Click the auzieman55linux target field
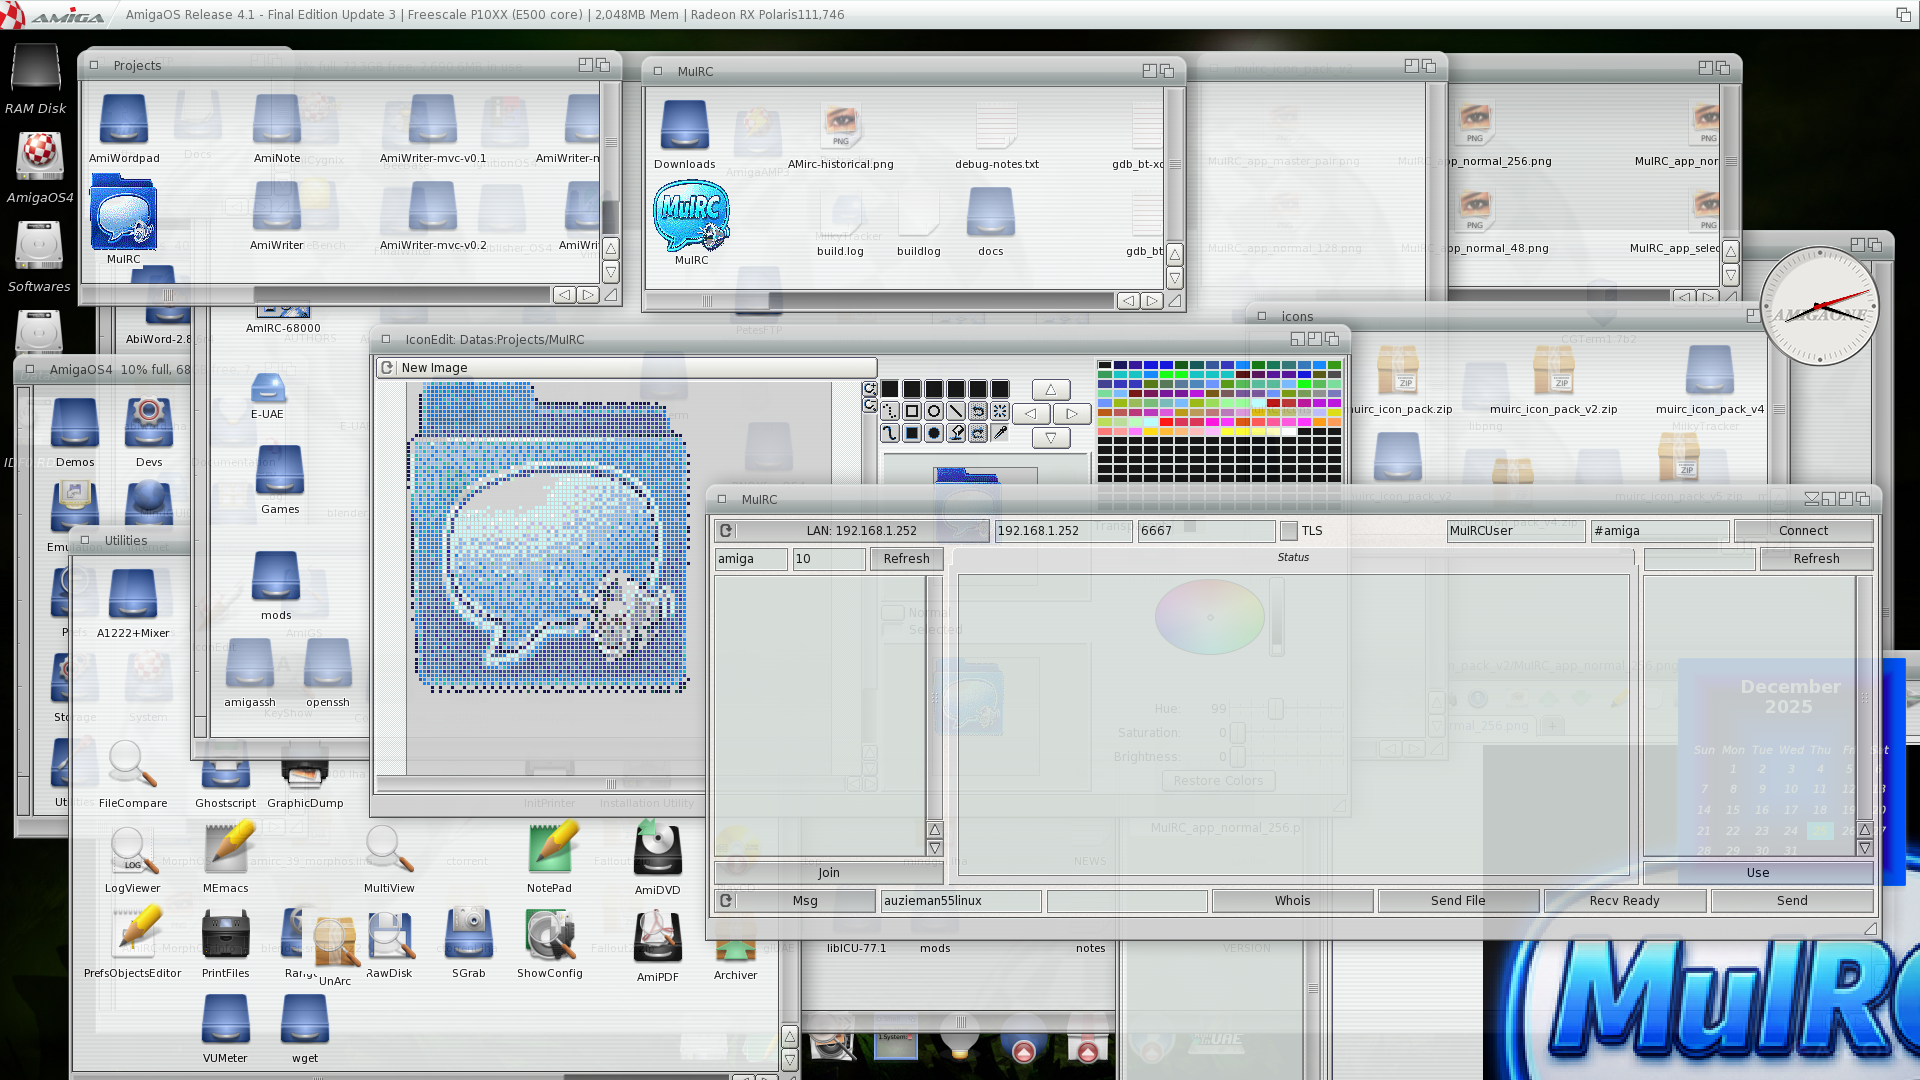 click(961, 901)
